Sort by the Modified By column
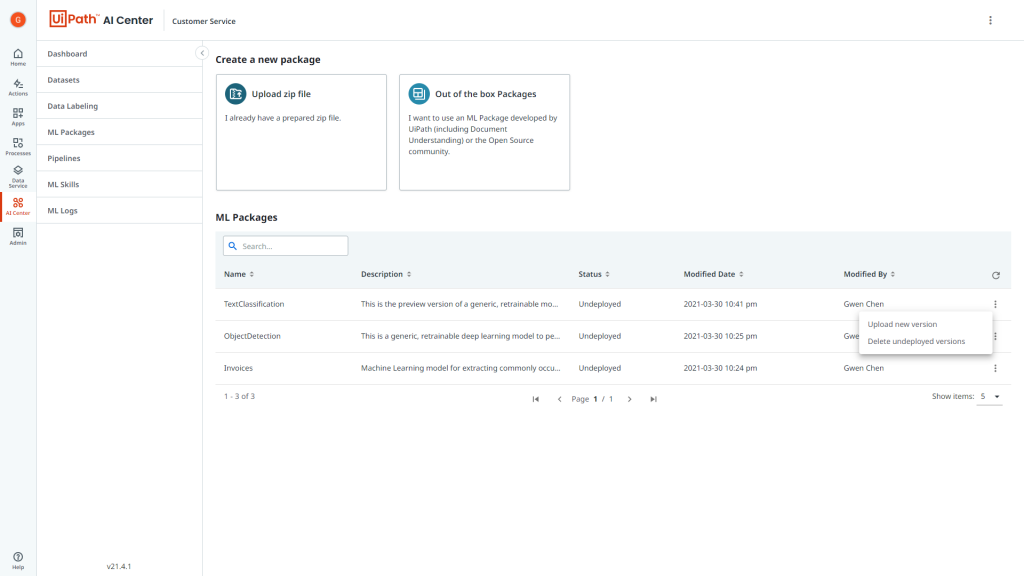 tap(869, 274)
